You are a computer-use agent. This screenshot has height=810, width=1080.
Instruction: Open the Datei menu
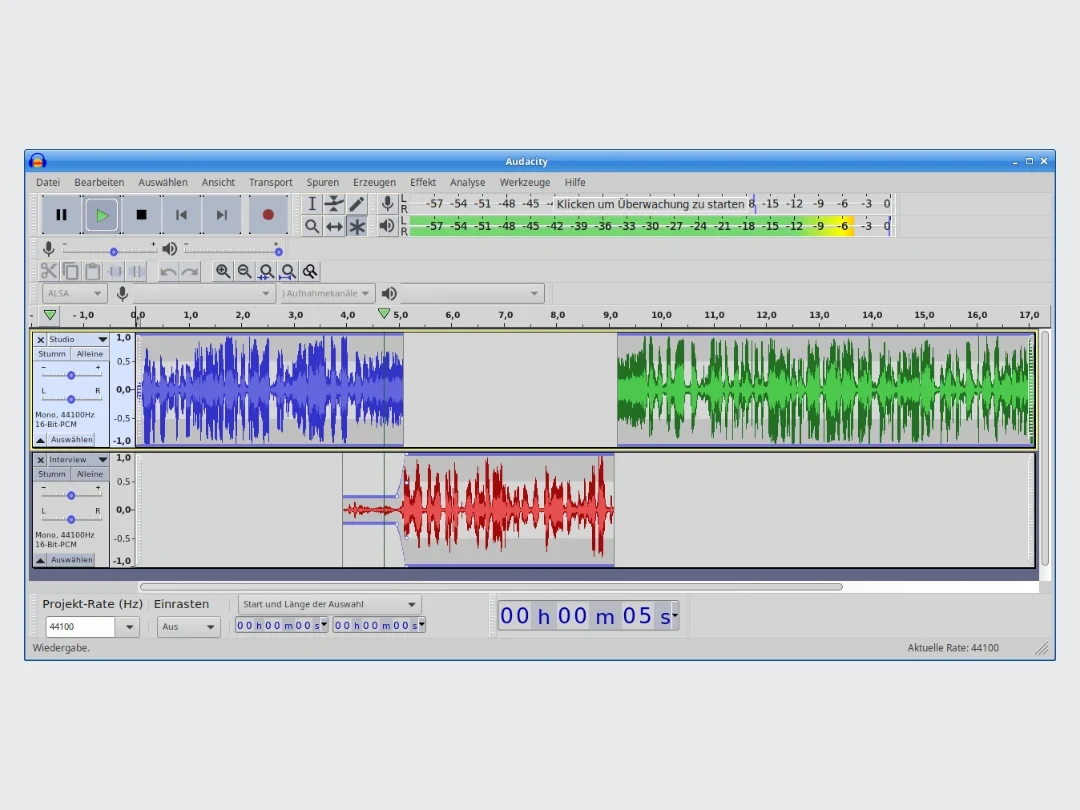click(x=48, y=183)
